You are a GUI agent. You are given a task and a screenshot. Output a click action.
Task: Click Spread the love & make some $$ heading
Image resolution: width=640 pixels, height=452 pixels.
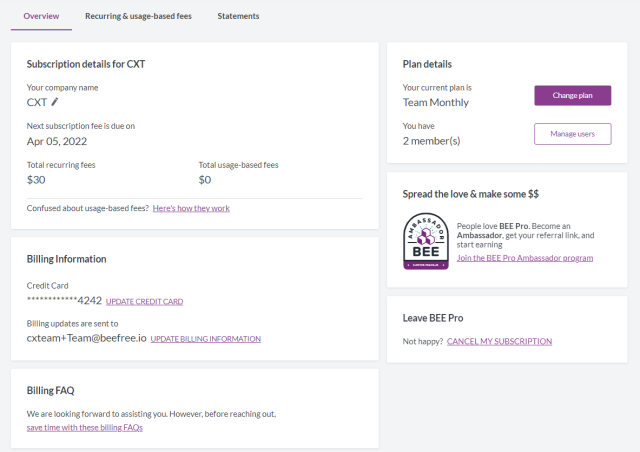[x=471, y=194]
